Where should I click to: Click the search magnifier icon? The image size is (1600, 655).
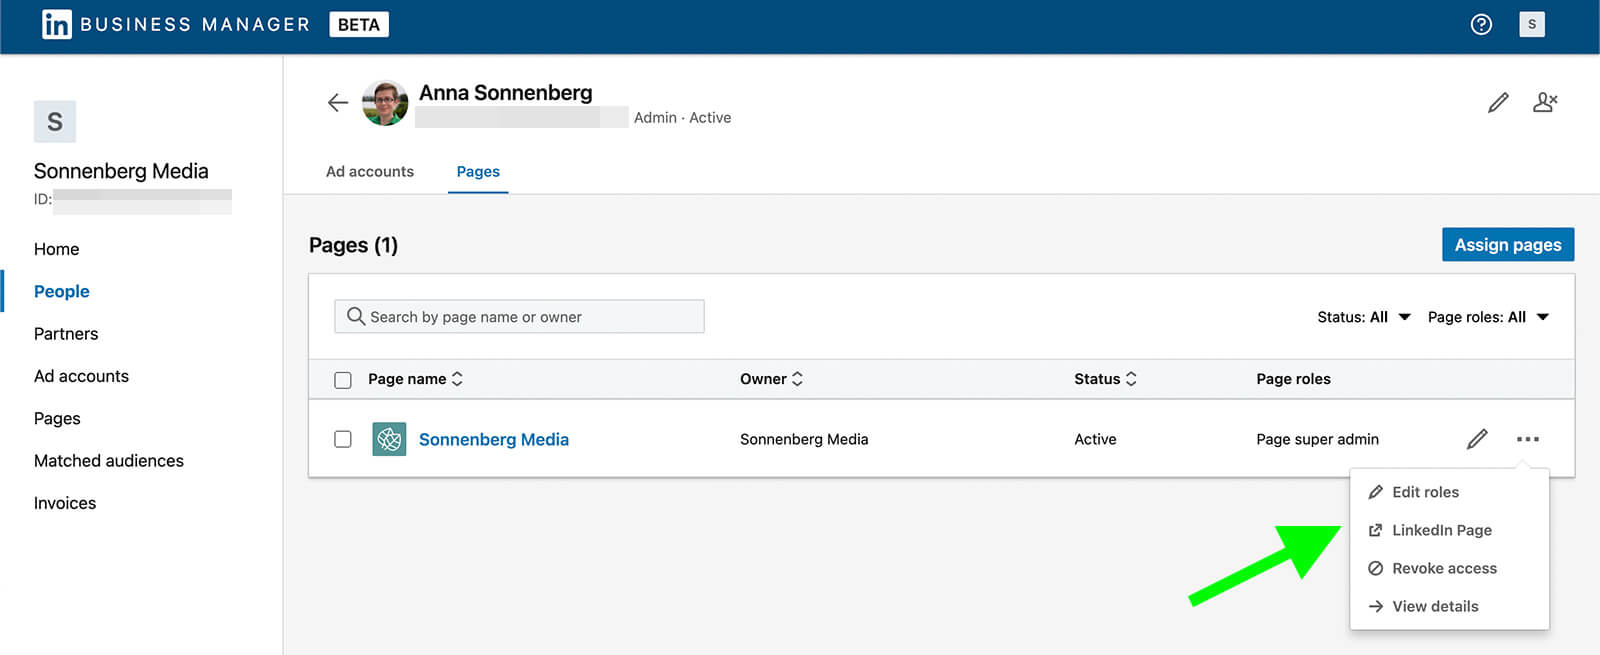(356, 316)
